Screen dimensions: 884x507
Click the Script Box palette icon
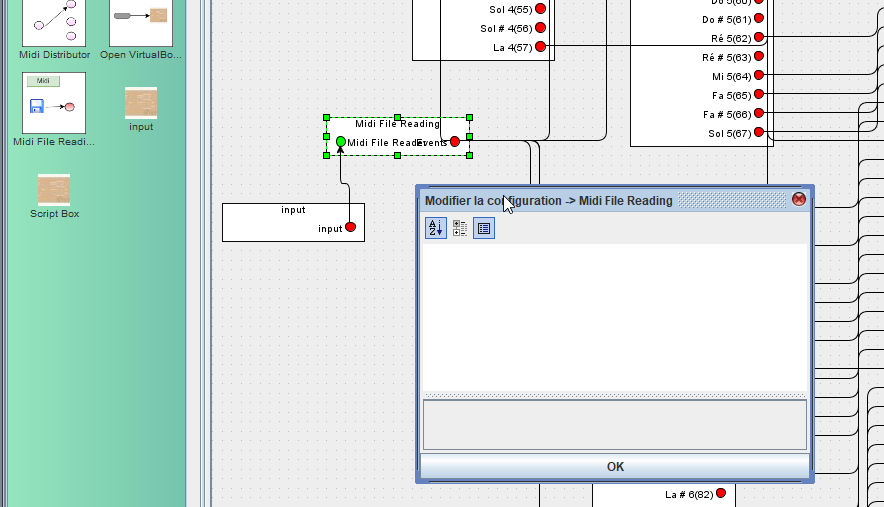(x=54, y=190)
